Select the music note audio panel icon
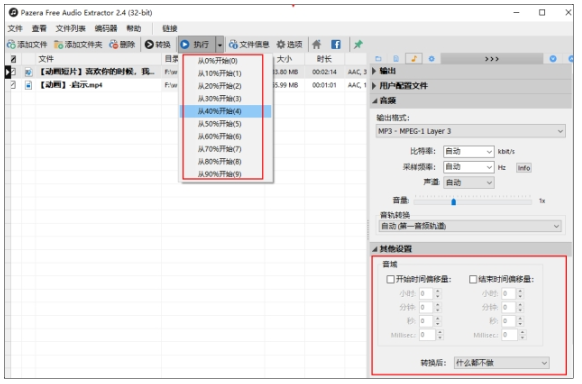Screen dimensions: 582x384 [414, 59]
